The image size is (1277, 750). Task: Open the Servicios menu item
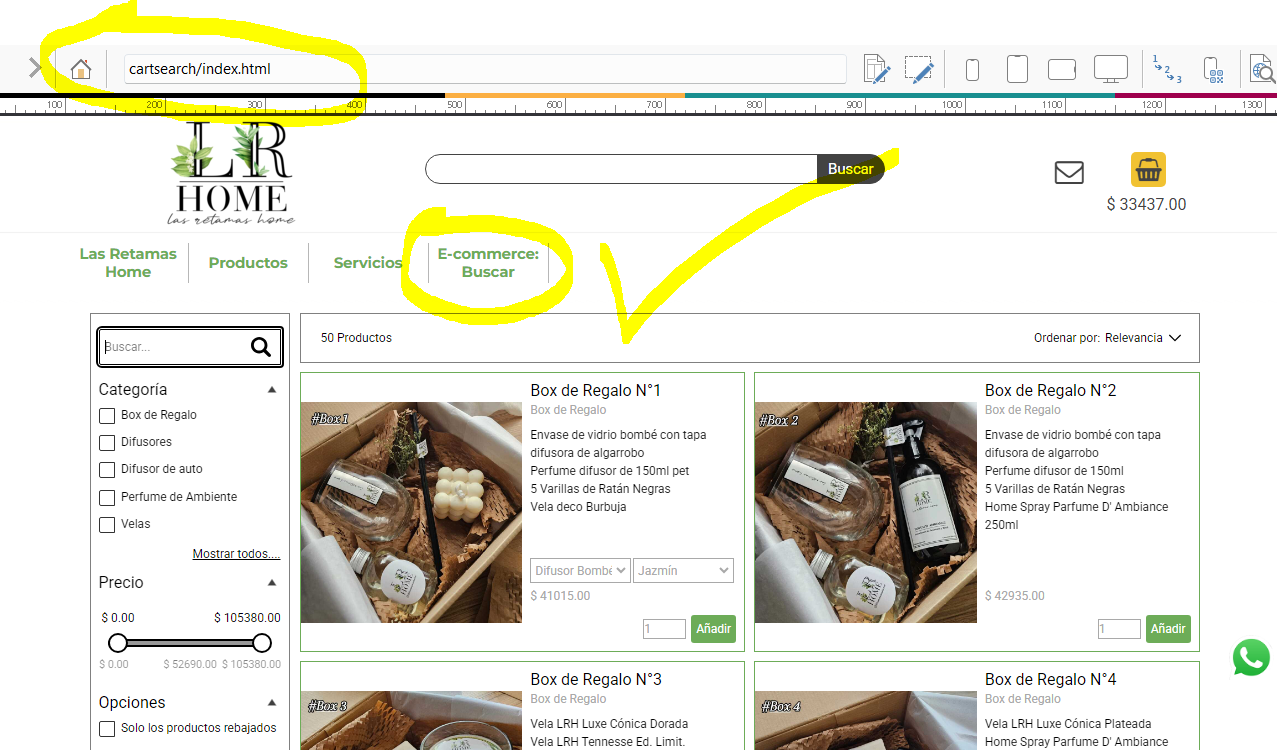368,263
